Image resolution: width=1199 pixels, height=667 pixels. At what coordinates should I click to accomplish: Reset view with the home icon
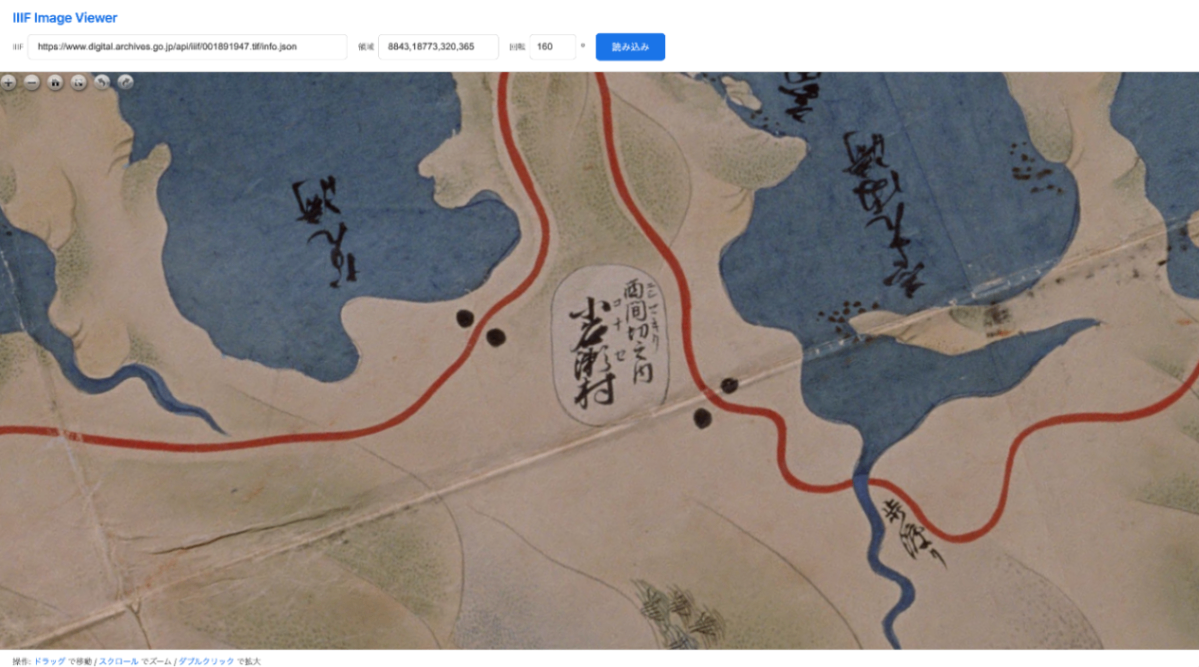click(x=55, y=82)
